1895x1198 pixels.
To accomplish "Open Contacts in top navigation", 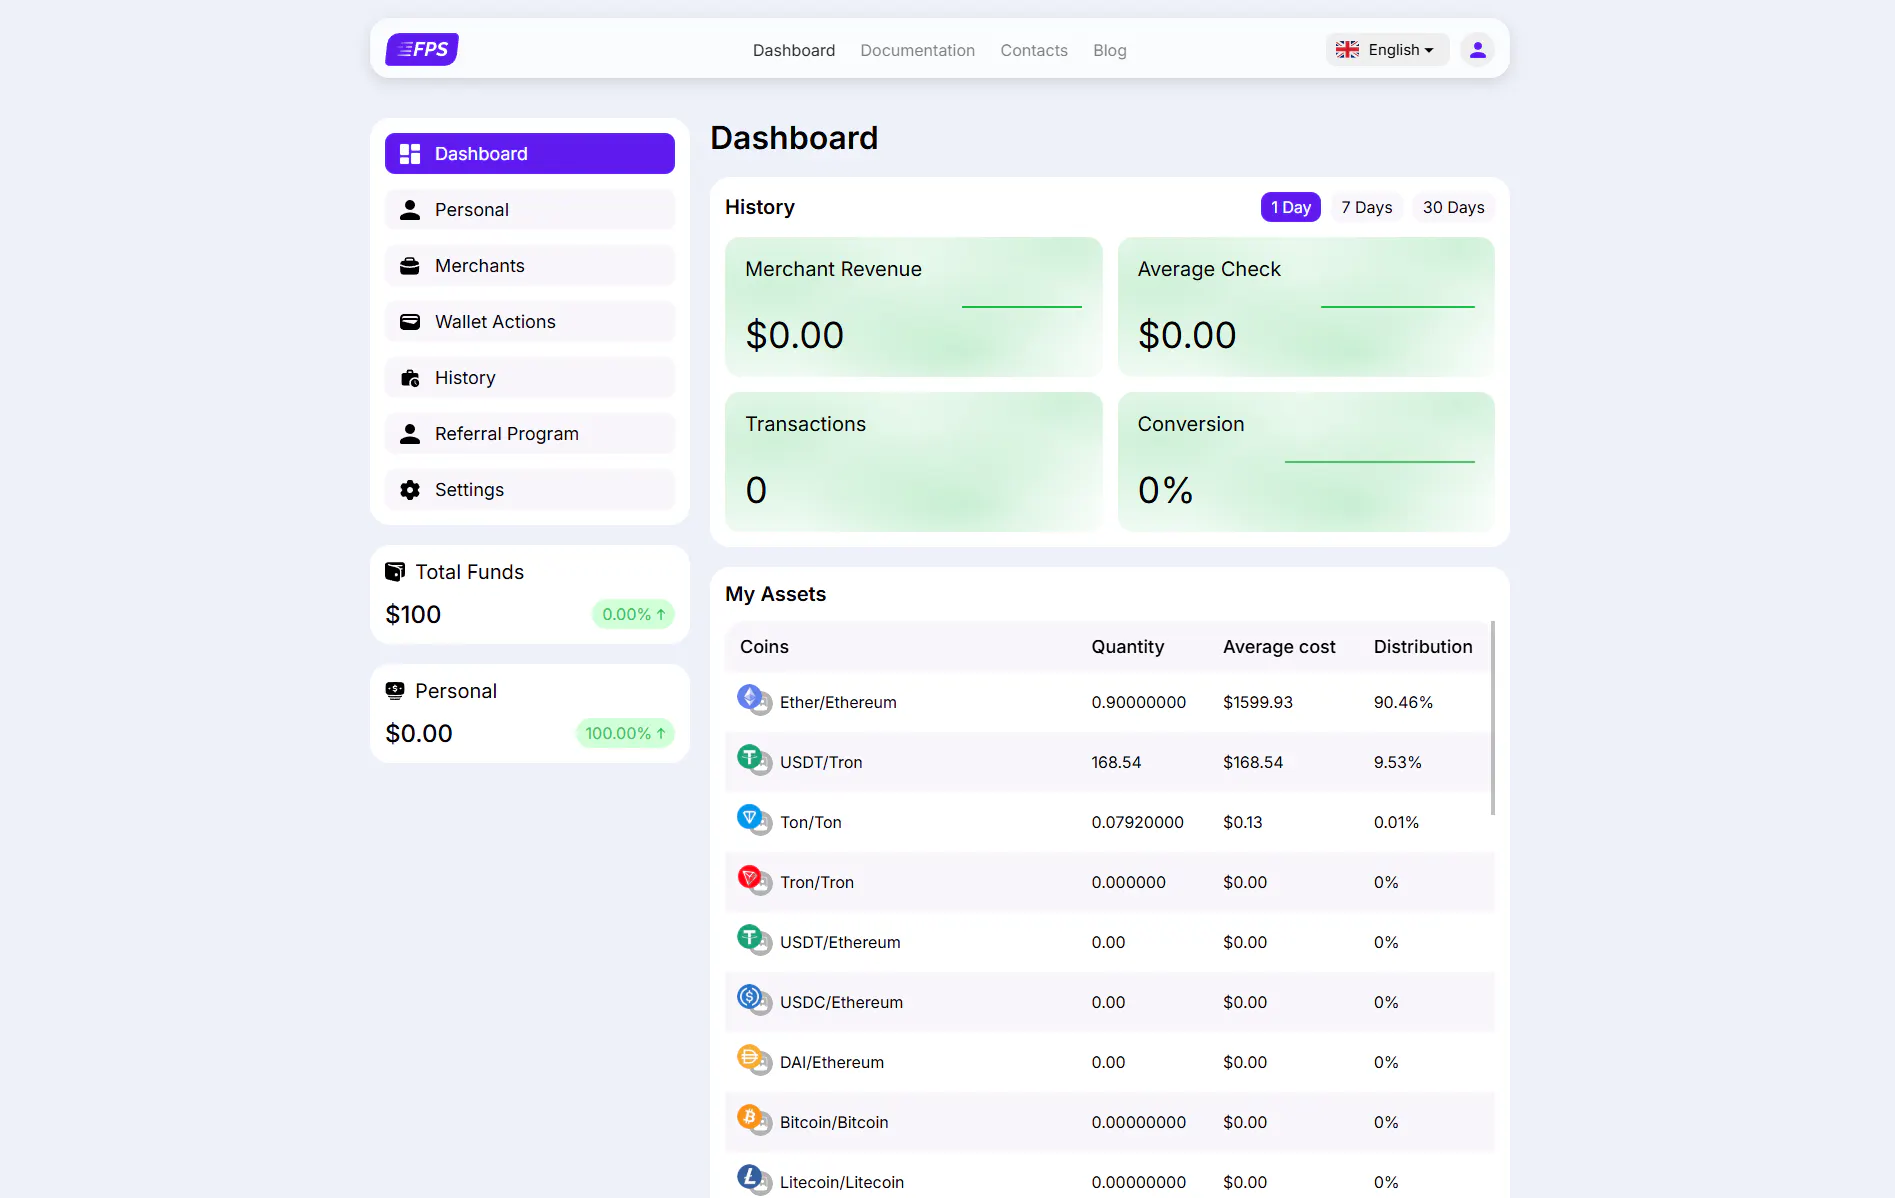I will 1034,50.
